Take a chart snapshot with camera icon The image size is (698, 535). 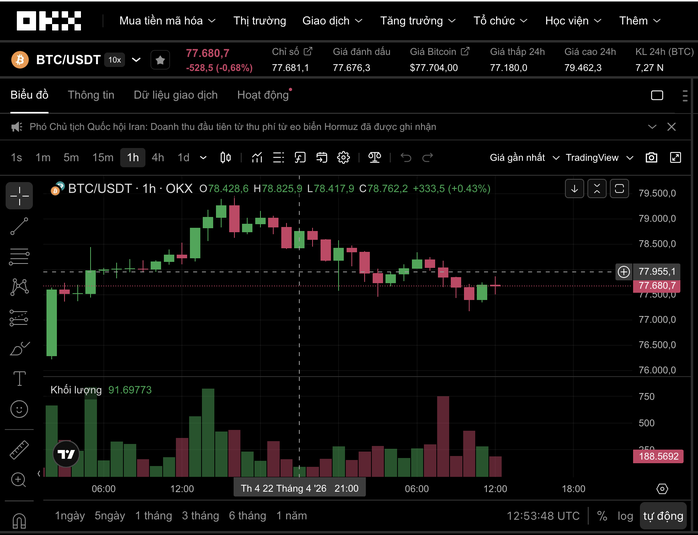click(x=652, y=157)
